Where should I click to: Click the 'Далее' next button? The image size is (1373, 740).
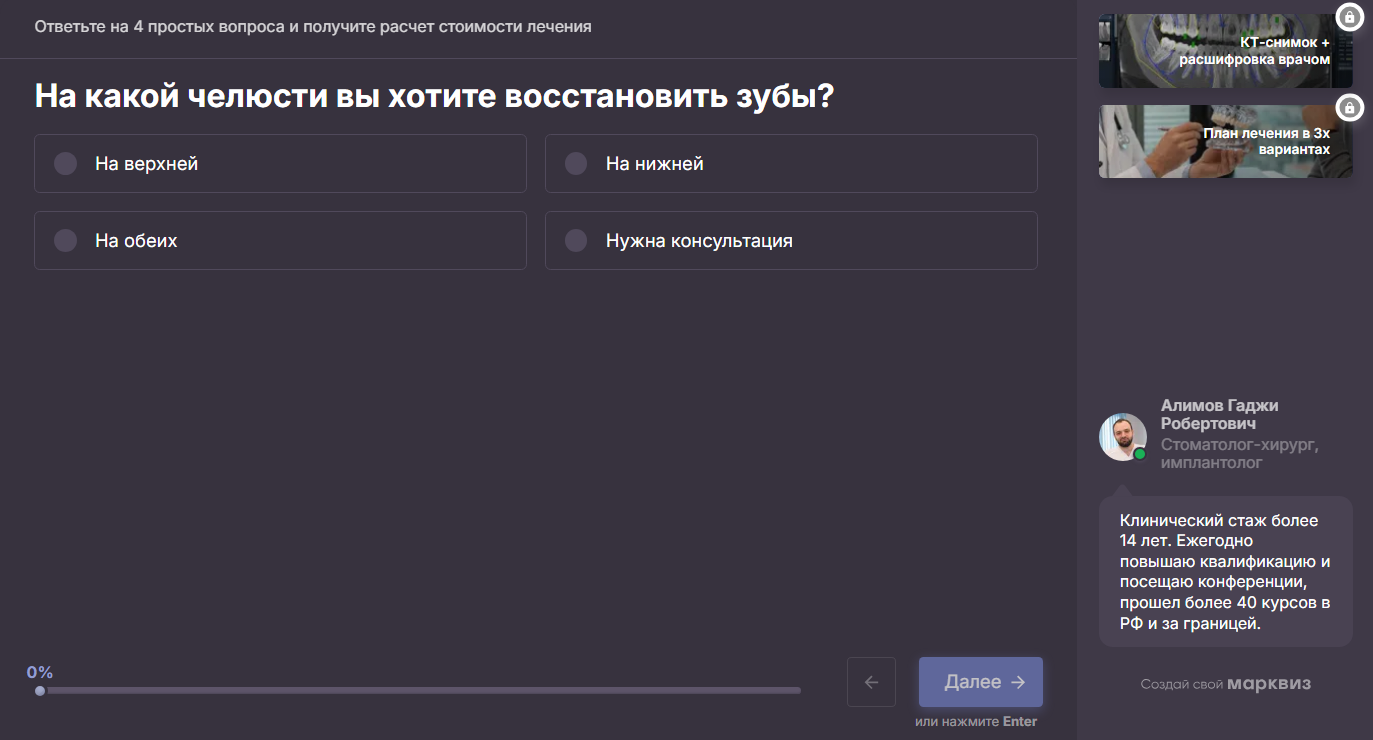(980, 682)
